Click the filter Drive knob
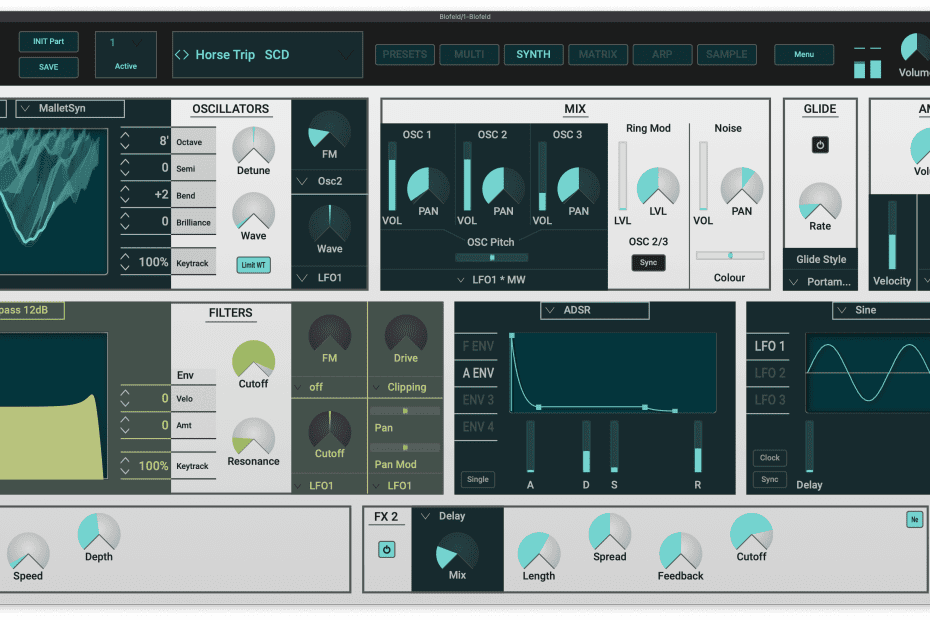The image size is (930, 620). click(x=405, y=334)
